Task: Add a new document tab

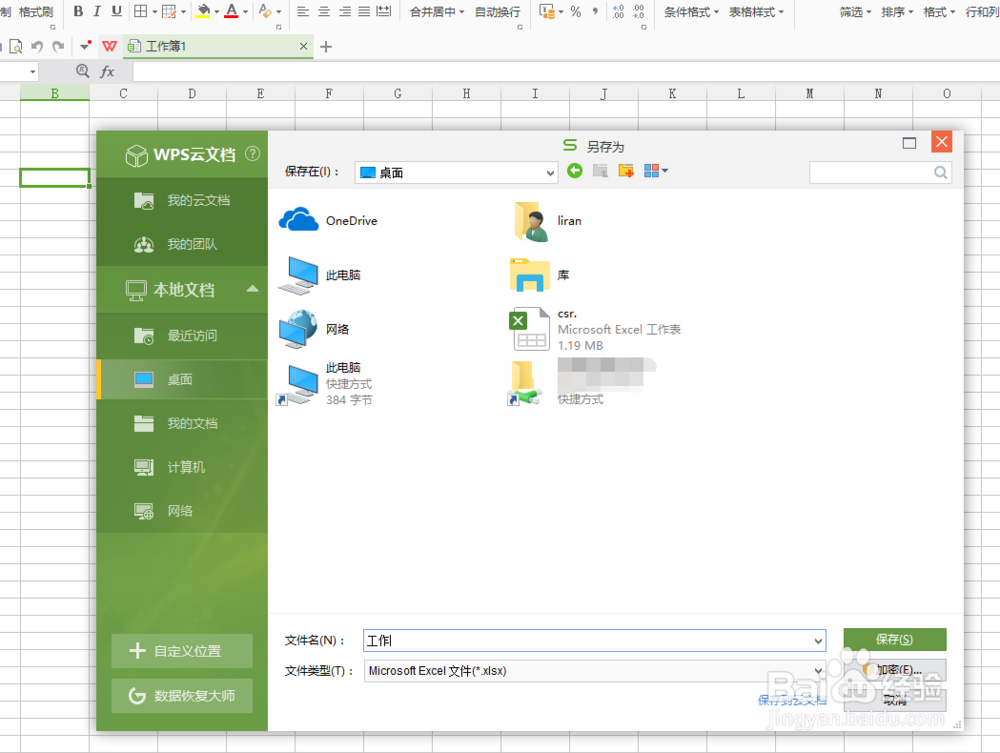Action: click(x=326, y=47)
